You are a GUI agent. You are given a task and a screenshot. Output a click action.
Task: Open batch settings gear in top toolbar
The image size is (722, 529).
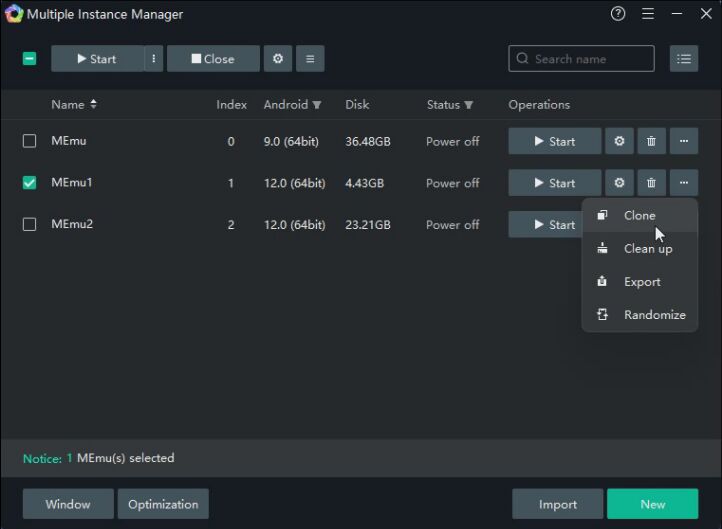tap(278, 59)
